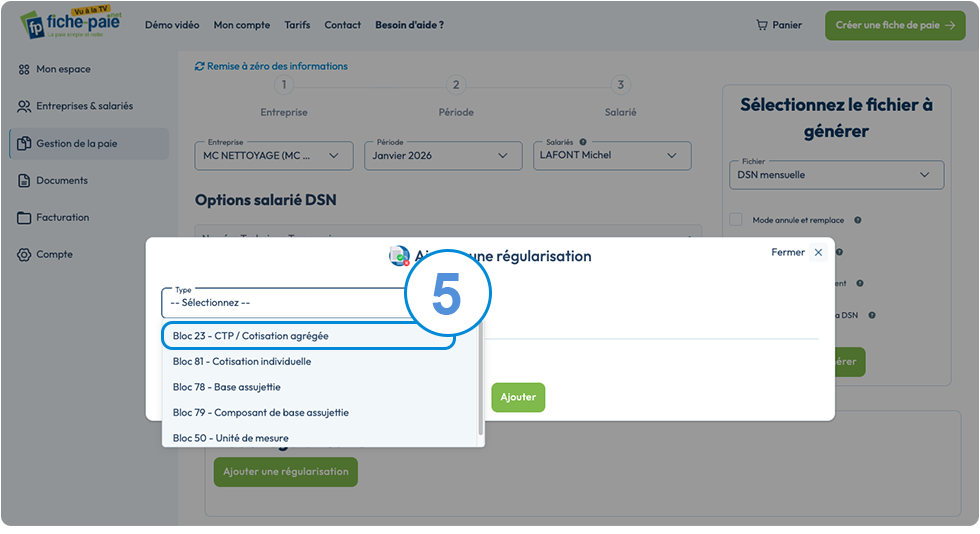Choose Bloc 79 - Composant de base assujettie
This screenshot has height=534, width=980.
(261, 413)
